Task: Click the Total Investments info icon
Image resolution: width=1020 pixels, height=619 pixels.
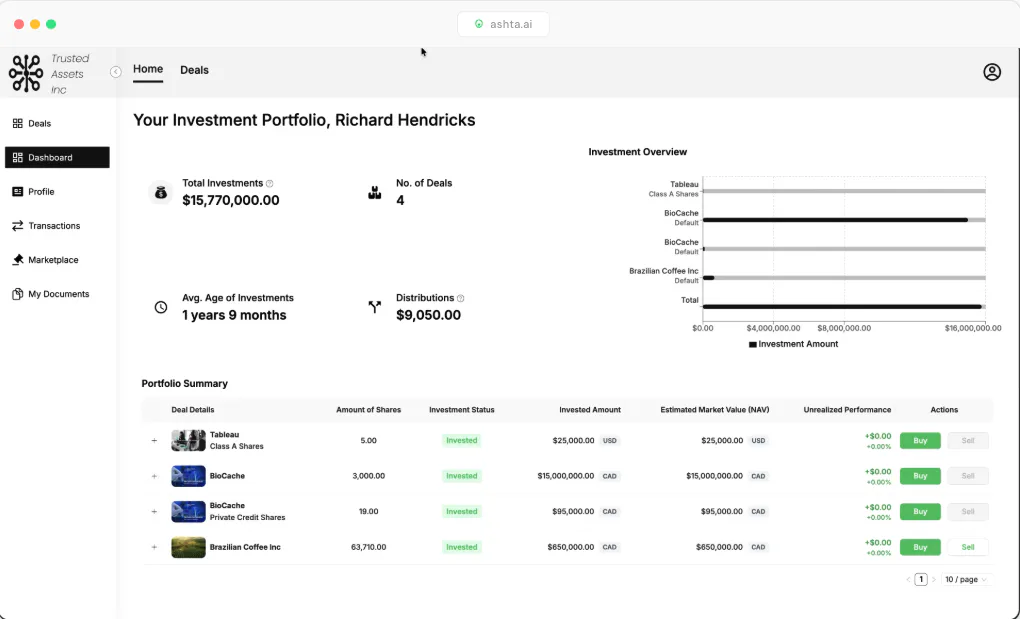Action: [x=269, y=183]
